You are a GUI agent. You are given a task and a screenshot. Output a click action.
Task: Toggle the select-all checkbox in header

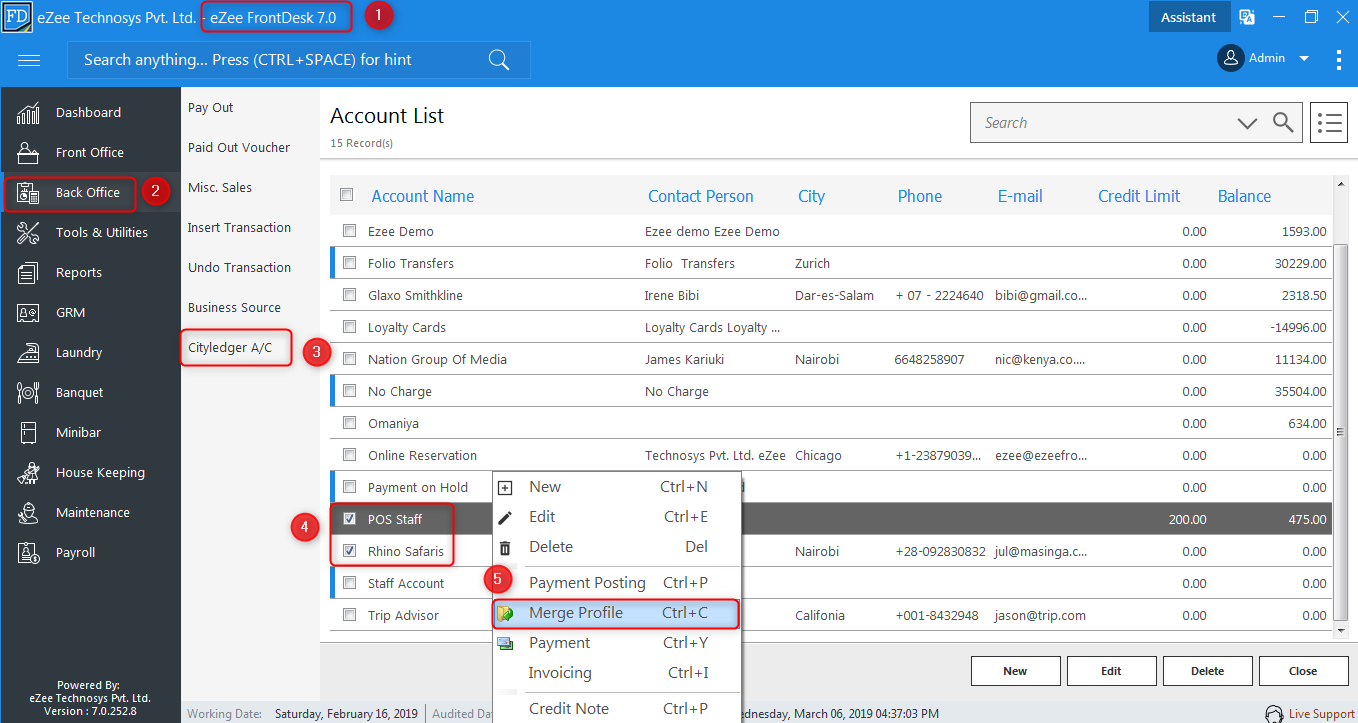tap(347, 194)
